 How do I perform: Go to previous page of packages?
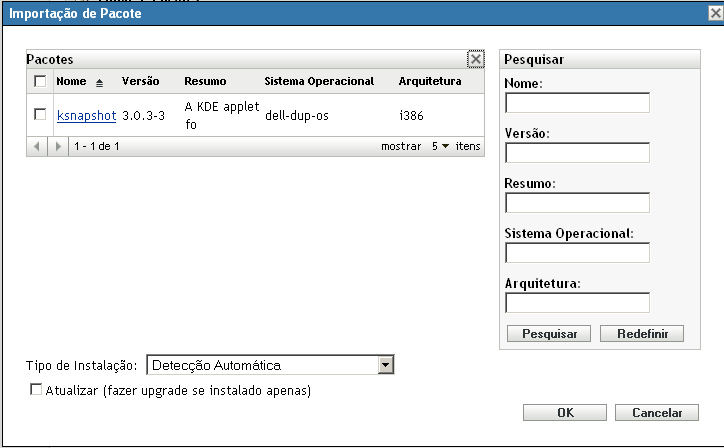36,146
